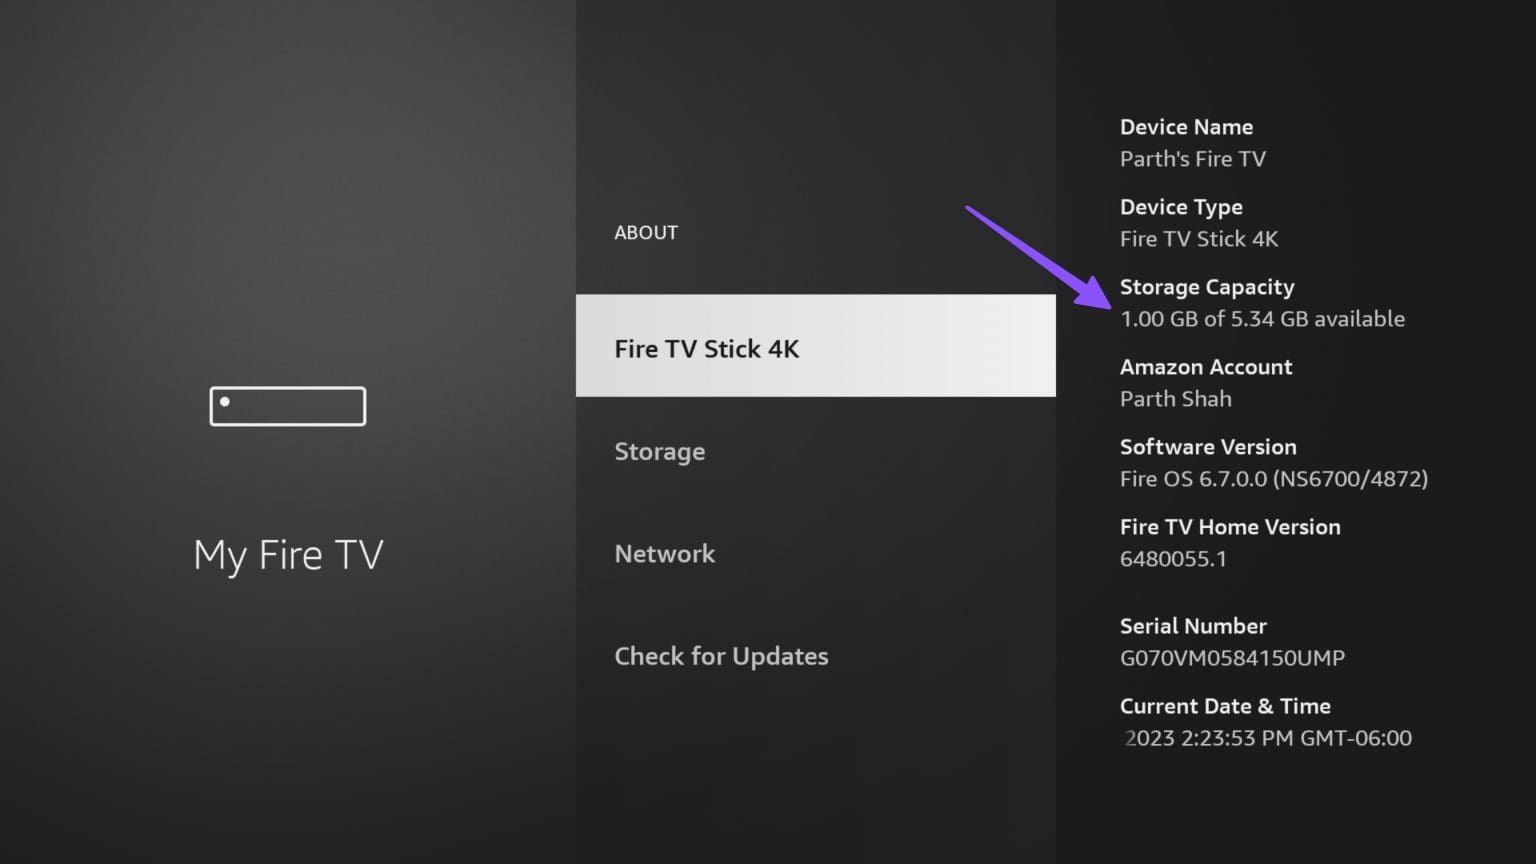Click the G070VM0584150UMP serial value
The width and height of the screenshot is (1536, 864).
click(x=1232, y=658)
